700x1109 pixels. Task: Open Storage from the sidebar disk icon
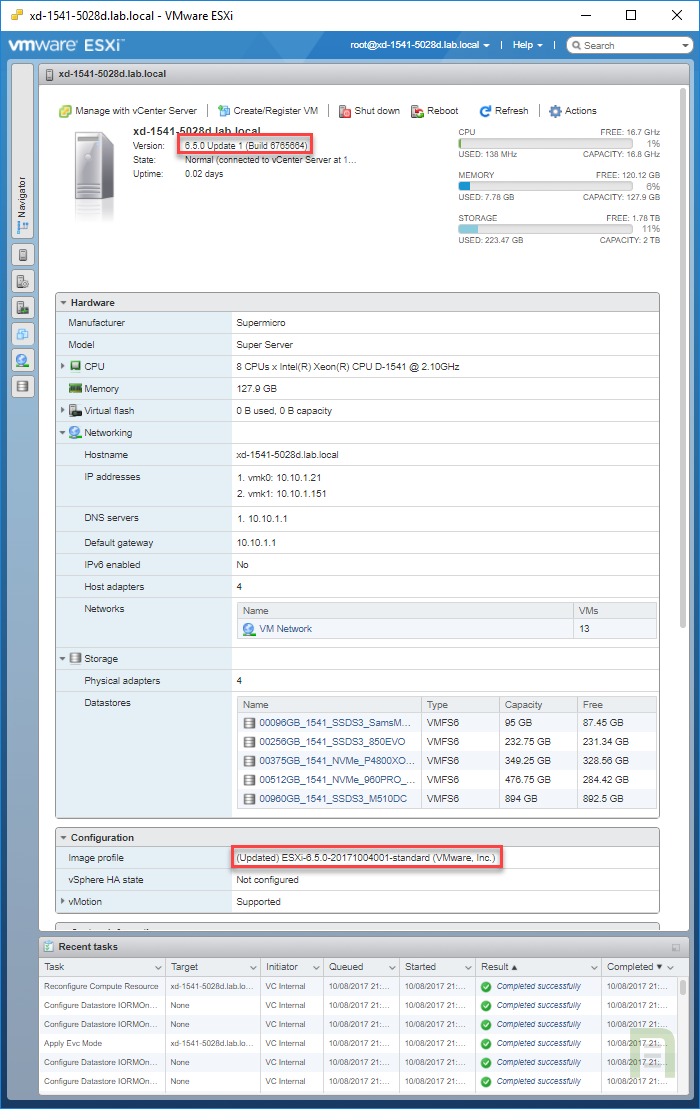[x=23, y=385]
